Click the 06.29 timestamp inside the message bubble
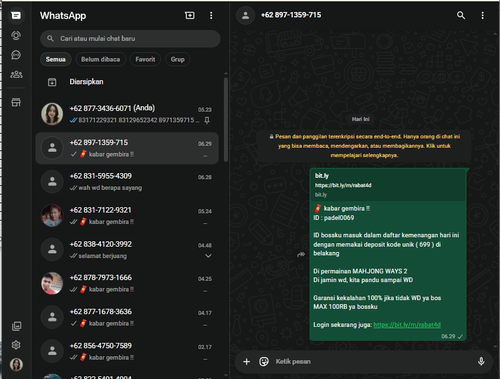500x379 pixels. coord(448,336)
